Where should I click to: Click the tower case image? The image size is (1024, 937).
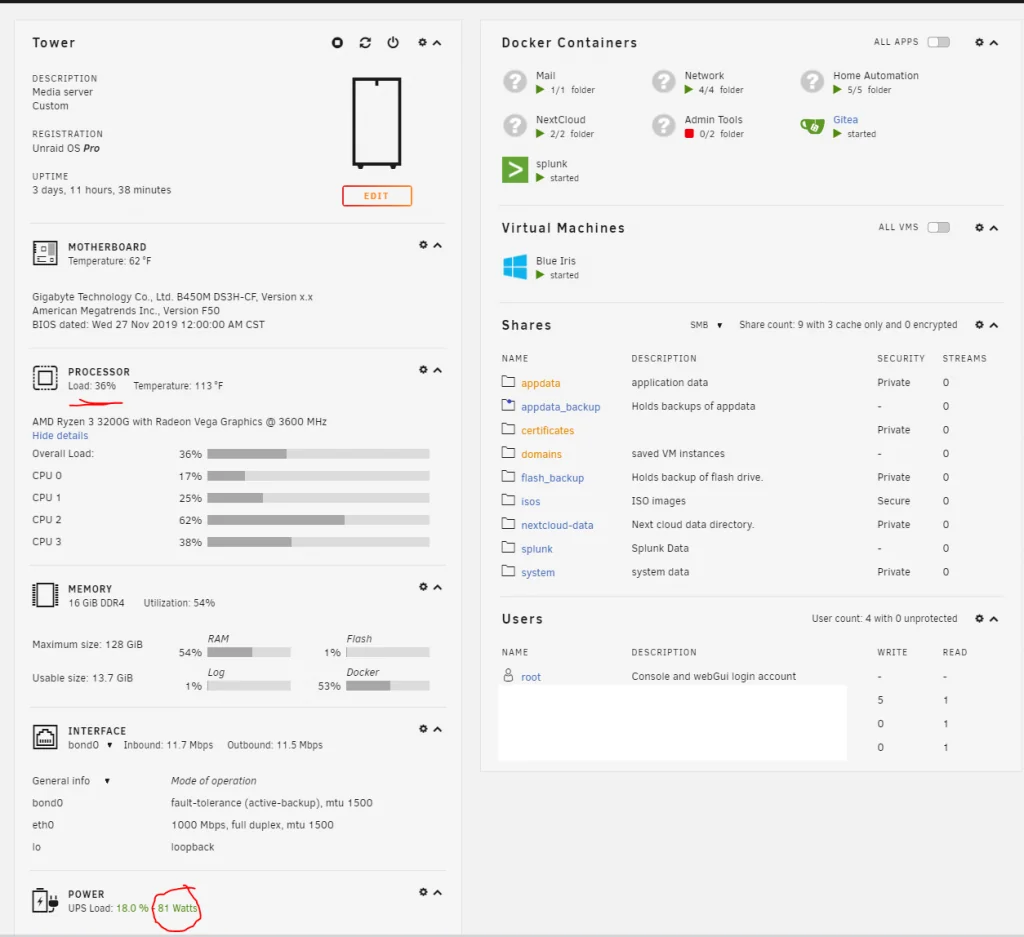377,123
